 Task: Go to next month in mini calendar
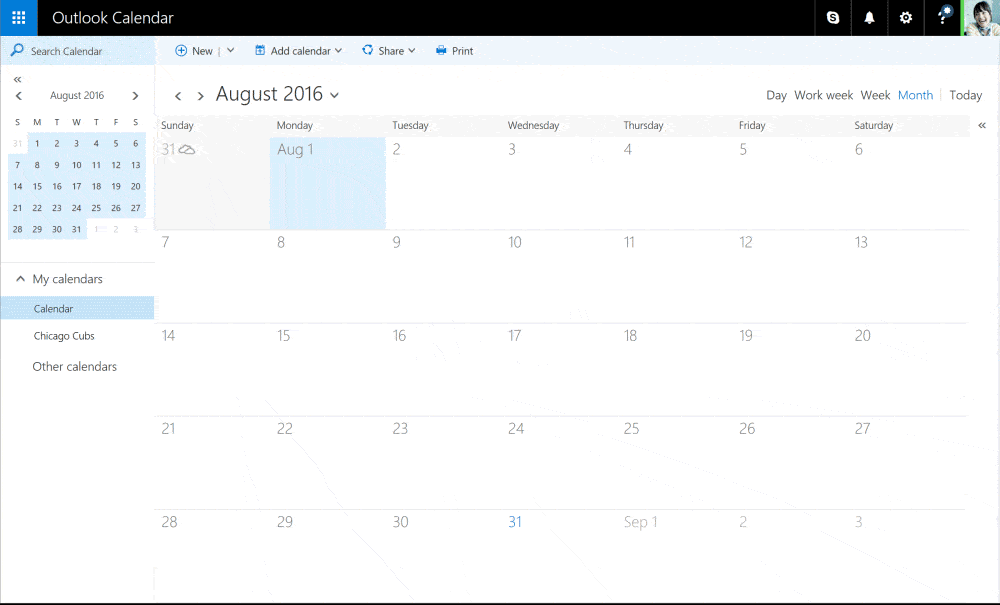tap(135, 96)
